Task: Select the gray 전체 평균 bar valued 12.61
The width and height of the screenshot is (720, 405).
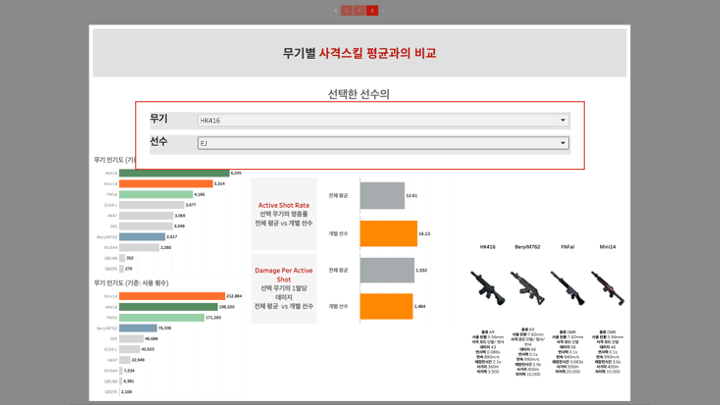Action: 382,196
